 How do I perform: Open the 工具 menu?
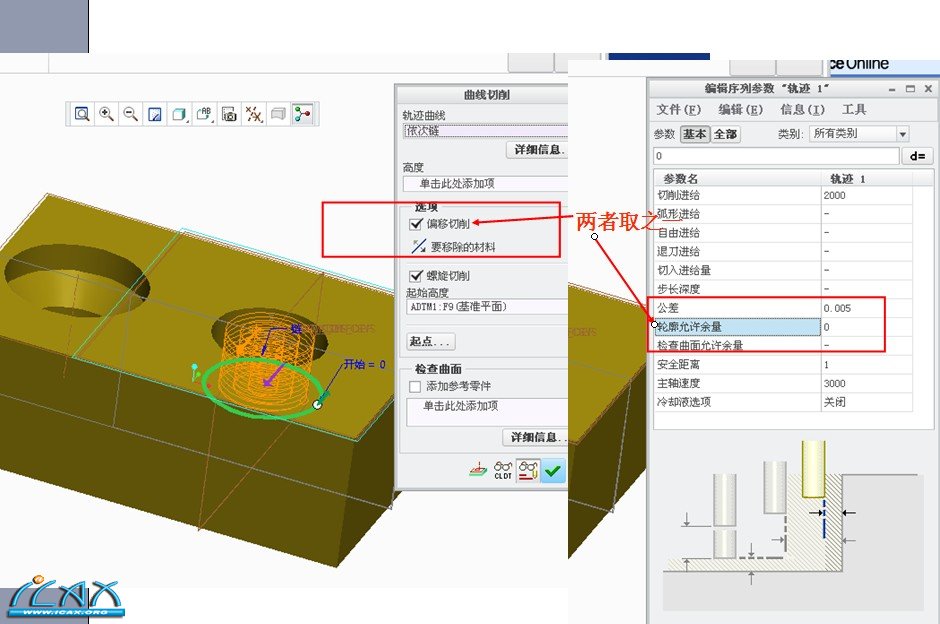tap(854, 110)
